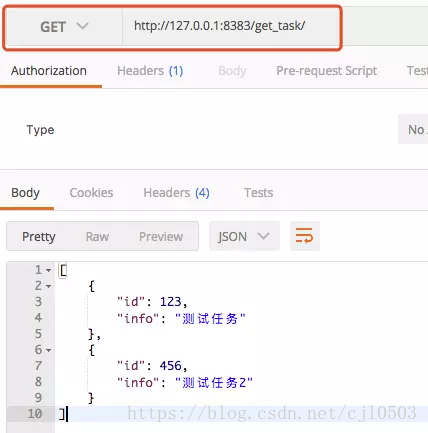Click the string "测试任务" on line 4
428x433 pixels.
210,318
